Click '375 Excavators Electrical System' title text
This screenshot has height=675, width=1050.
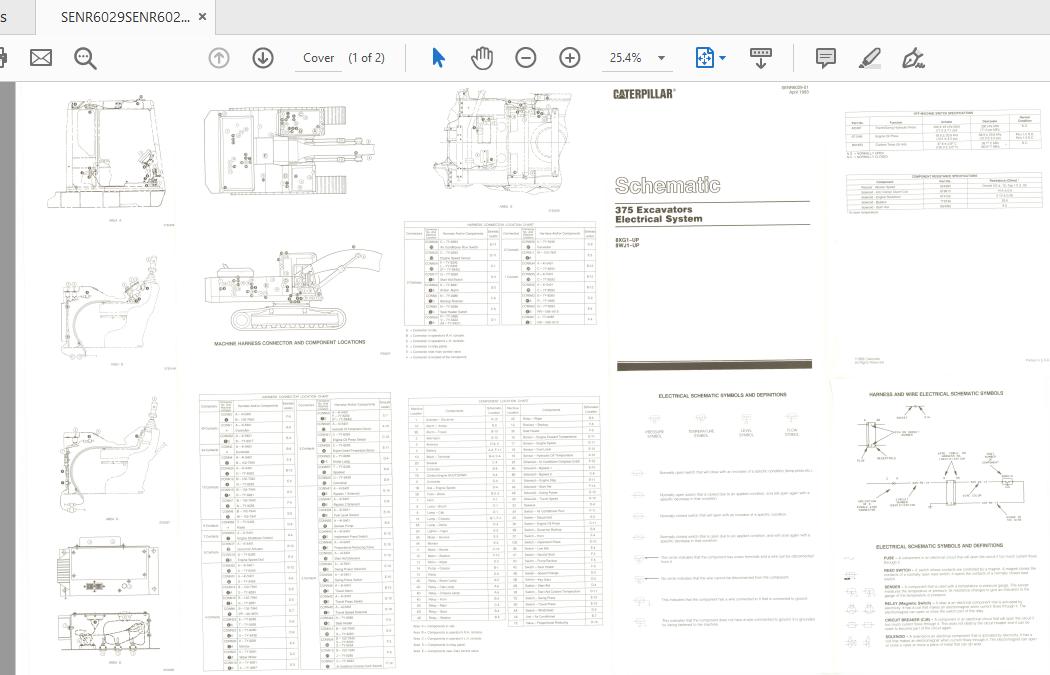659,214
